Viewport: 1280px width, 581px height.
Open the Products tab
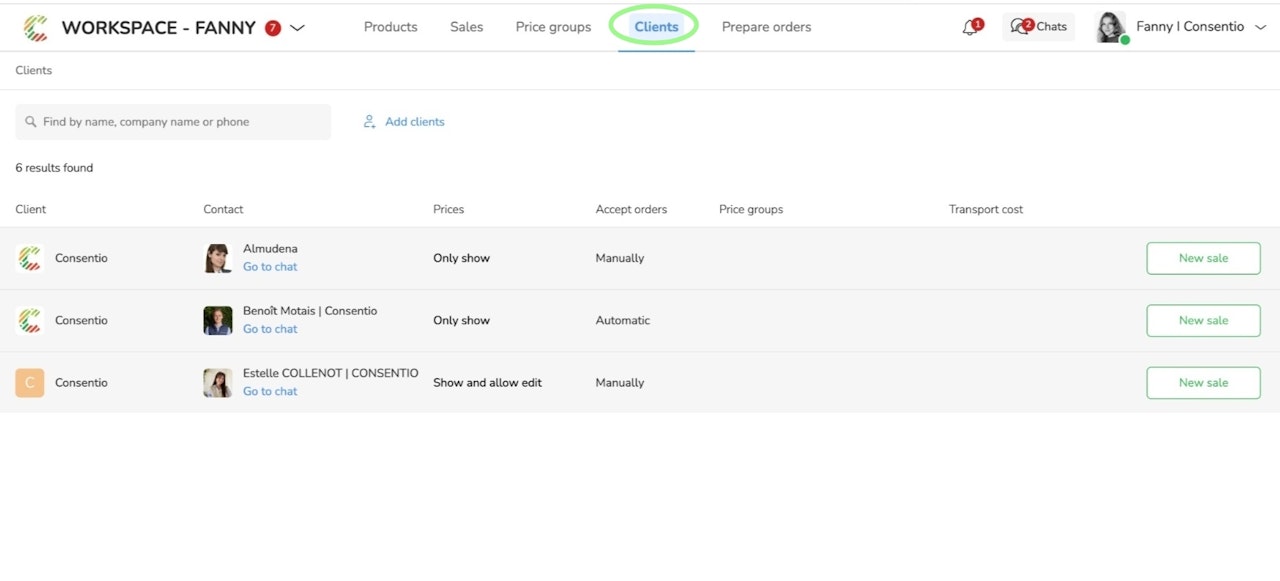[391, 27]
